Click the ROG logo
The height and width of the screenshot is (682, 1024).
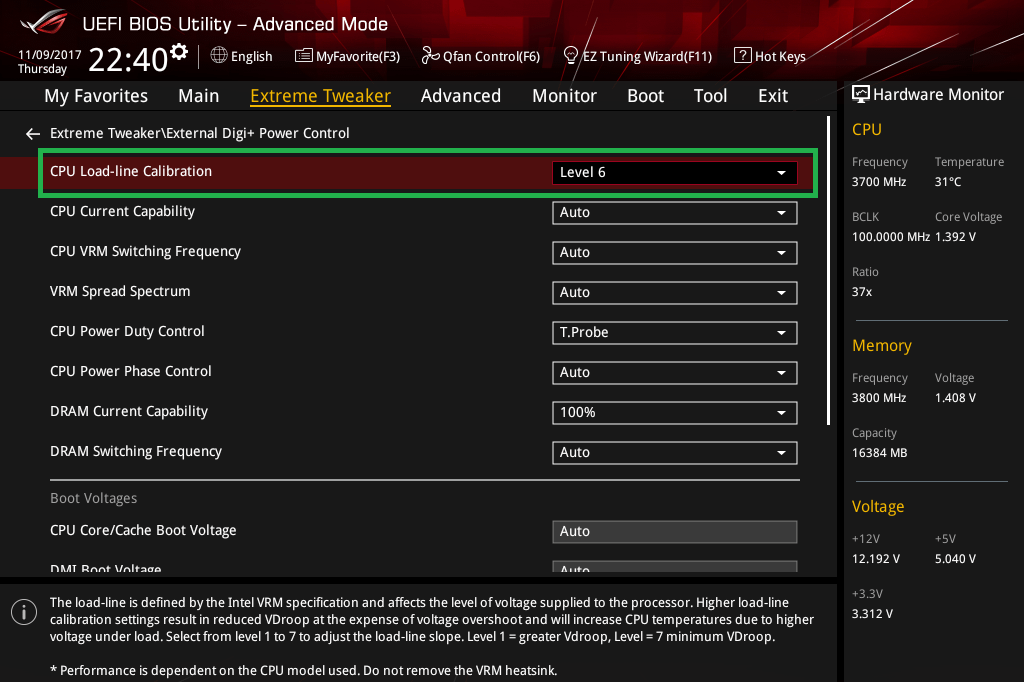(43, 22)
